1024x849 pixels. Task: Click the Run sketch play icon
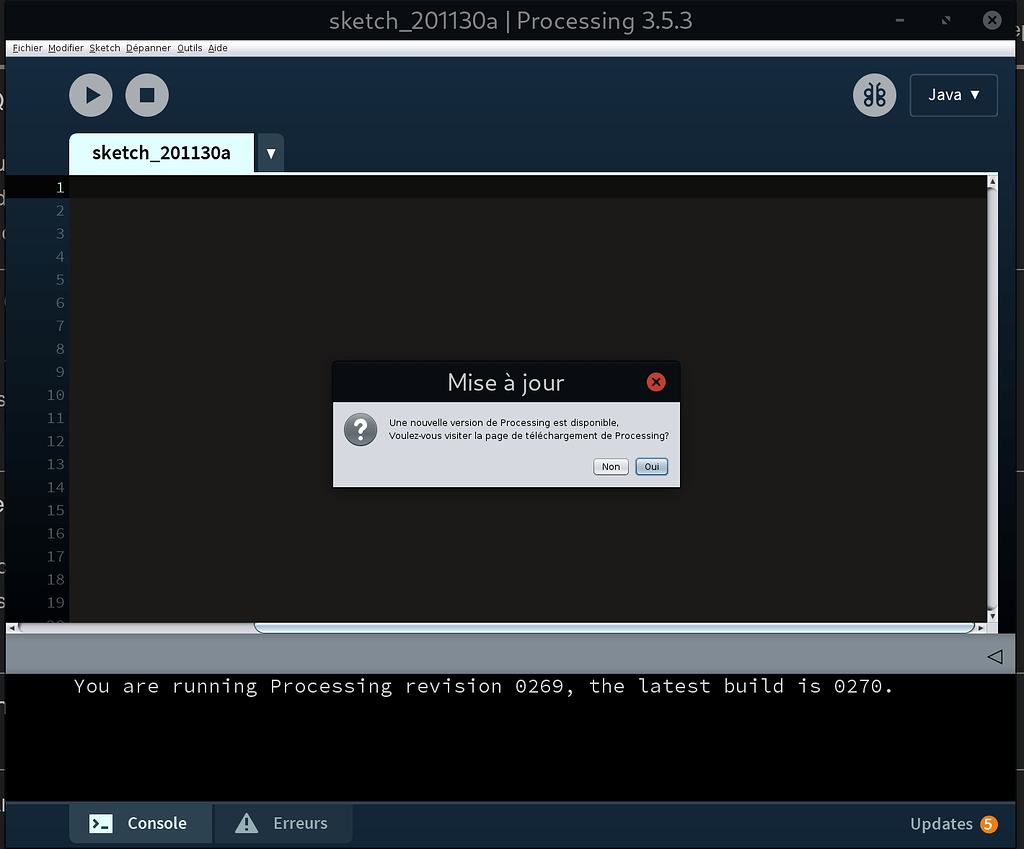90,94
